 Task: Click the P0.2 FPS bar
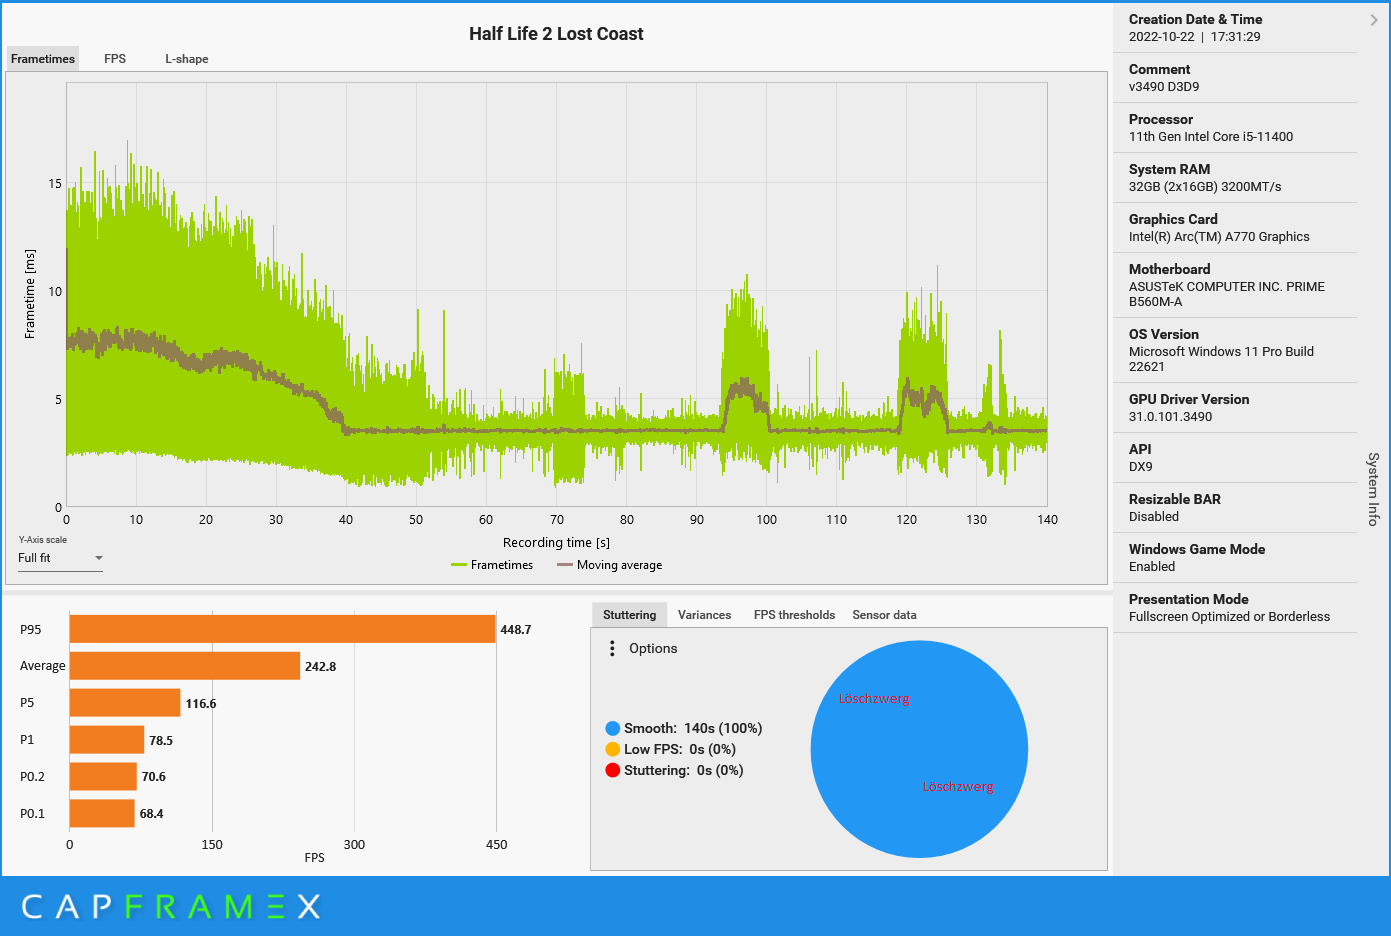click(103, 776)
